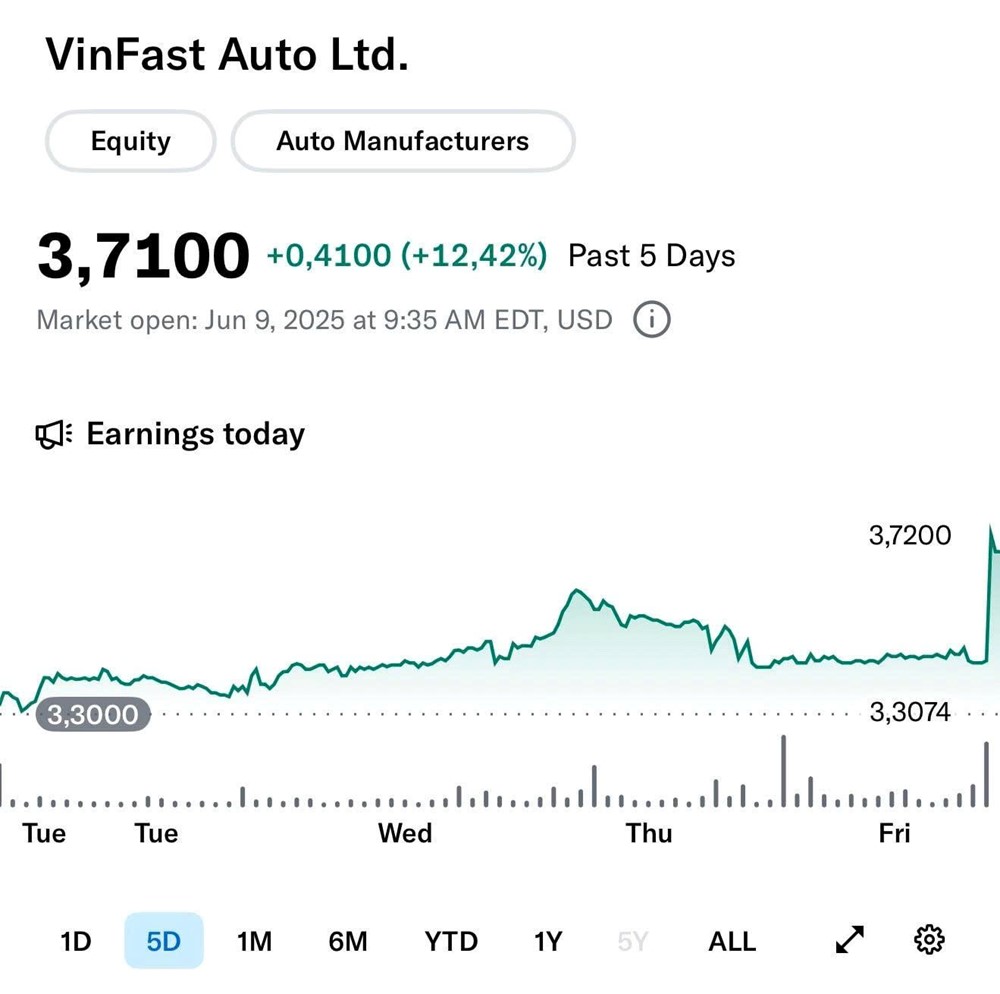Open the YTD chart range
Viewport: 1000px width, 994px height.
point(451,941)
